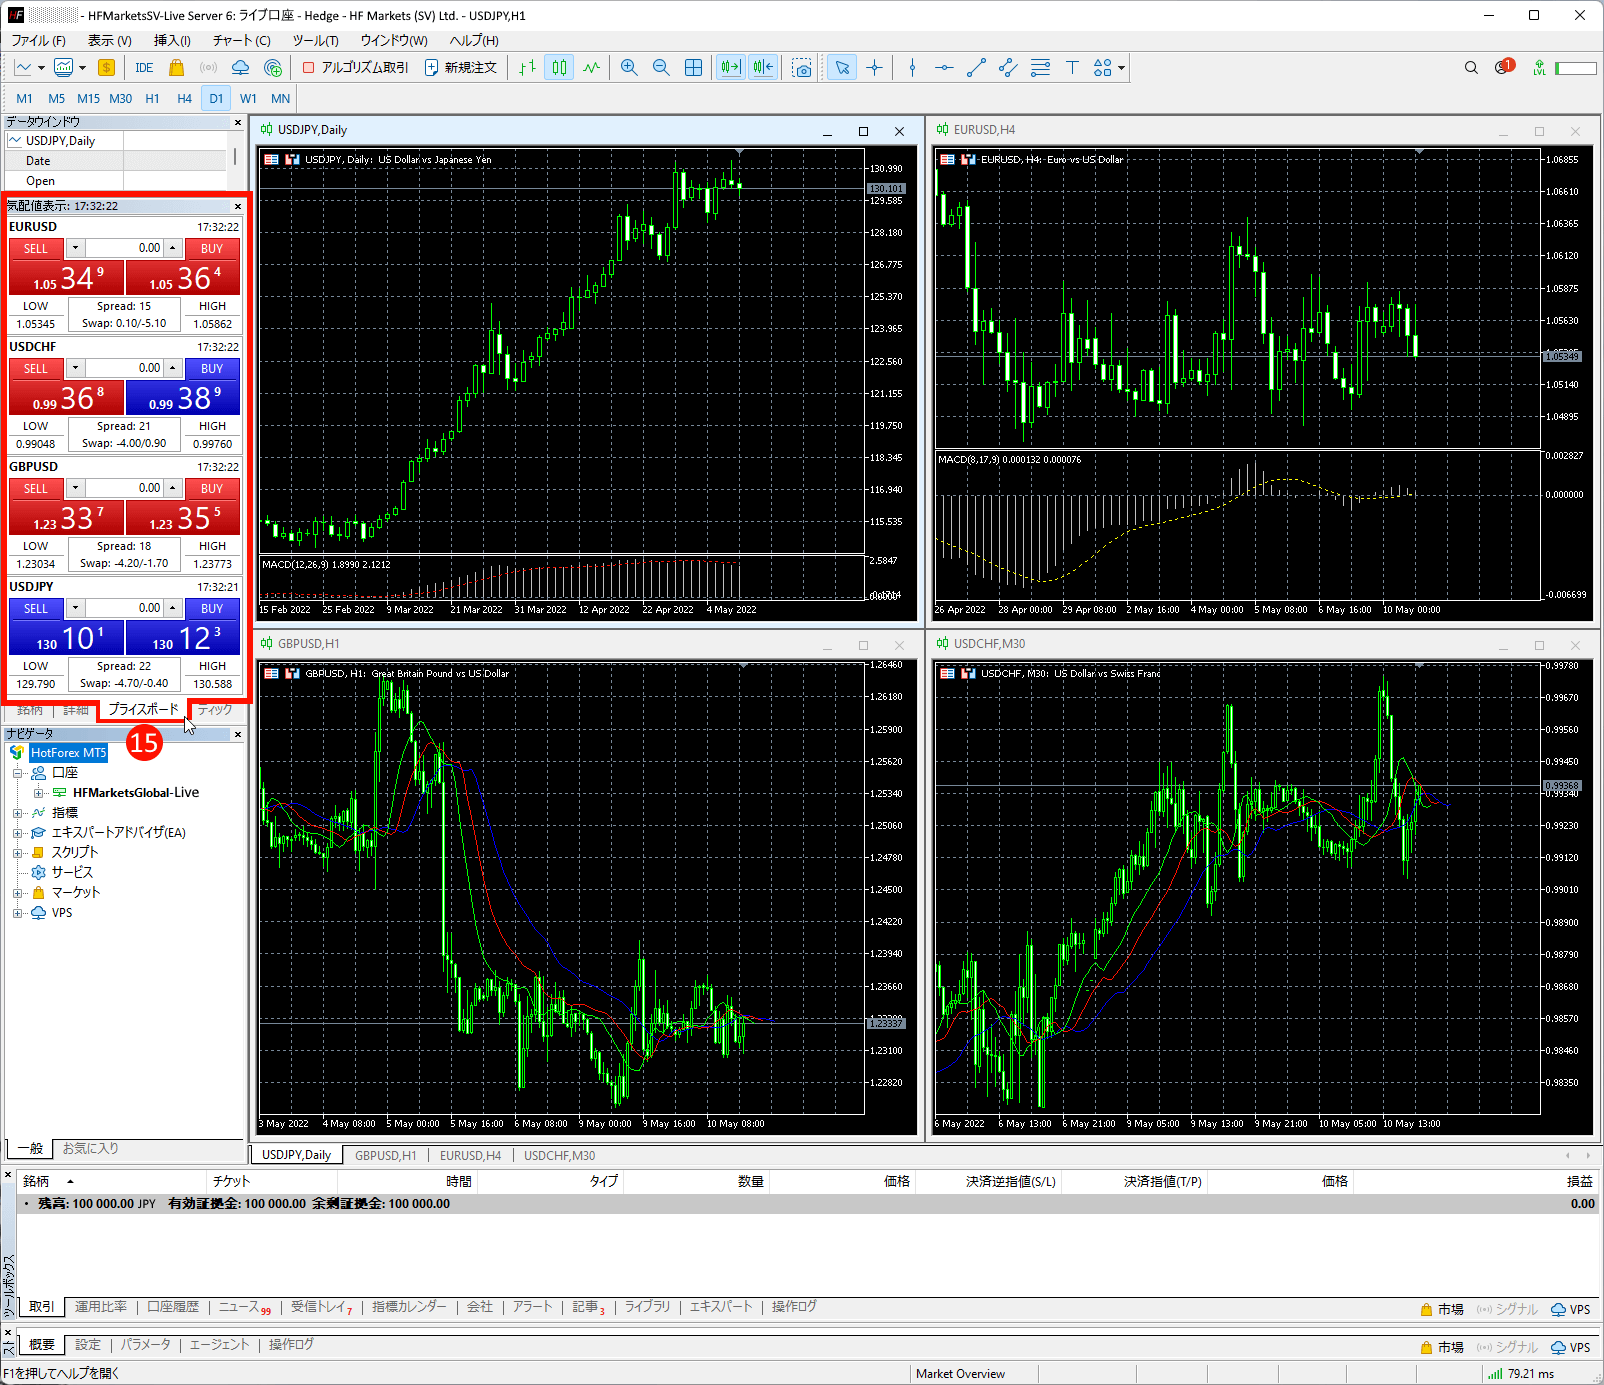Open the search magnifier in toolbar
This screenshot has height=1385, width=1604.
point(1471,68)
